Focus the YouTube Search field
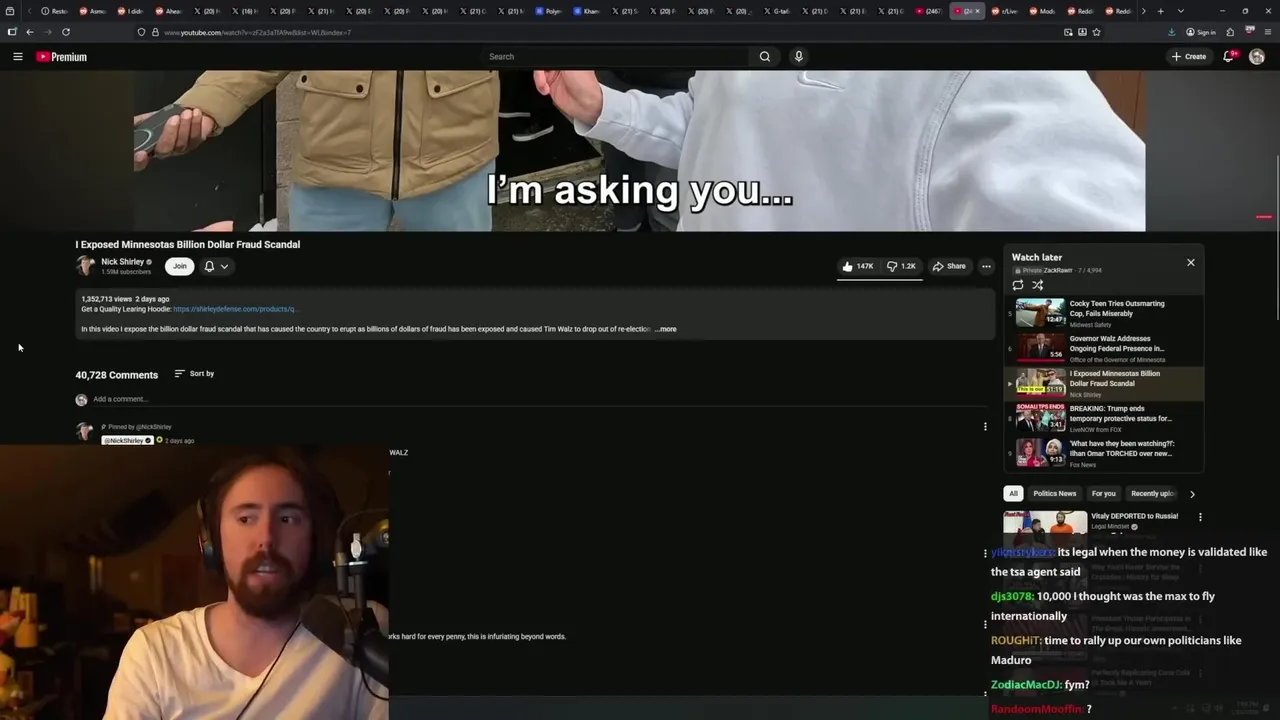The width and height of the screenshot is (1280, 720). coord(615,57)
